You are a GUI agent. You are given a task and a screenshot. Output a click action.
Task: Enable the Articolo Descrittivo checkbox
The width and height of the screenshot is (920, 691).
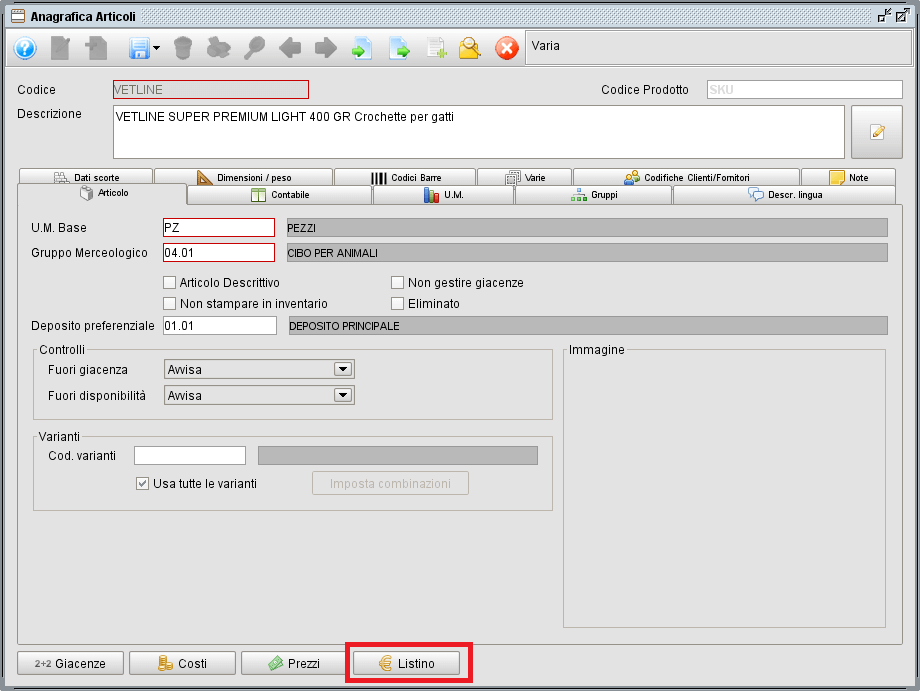coord(169,282)
